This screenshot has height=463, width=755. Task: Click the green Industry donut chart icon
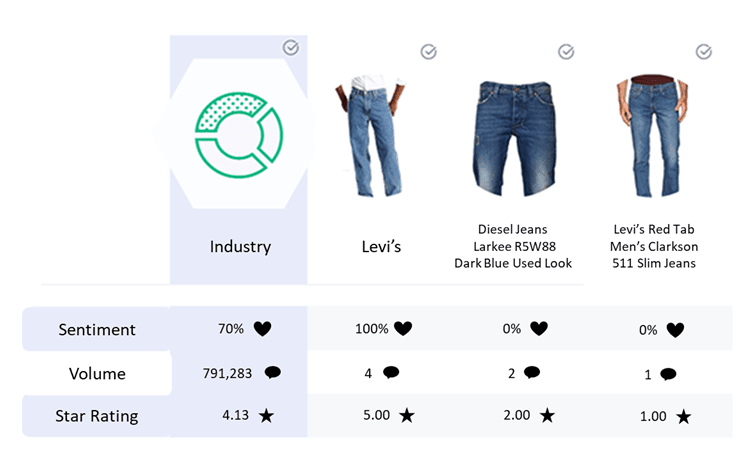click(x=239, y=135)
